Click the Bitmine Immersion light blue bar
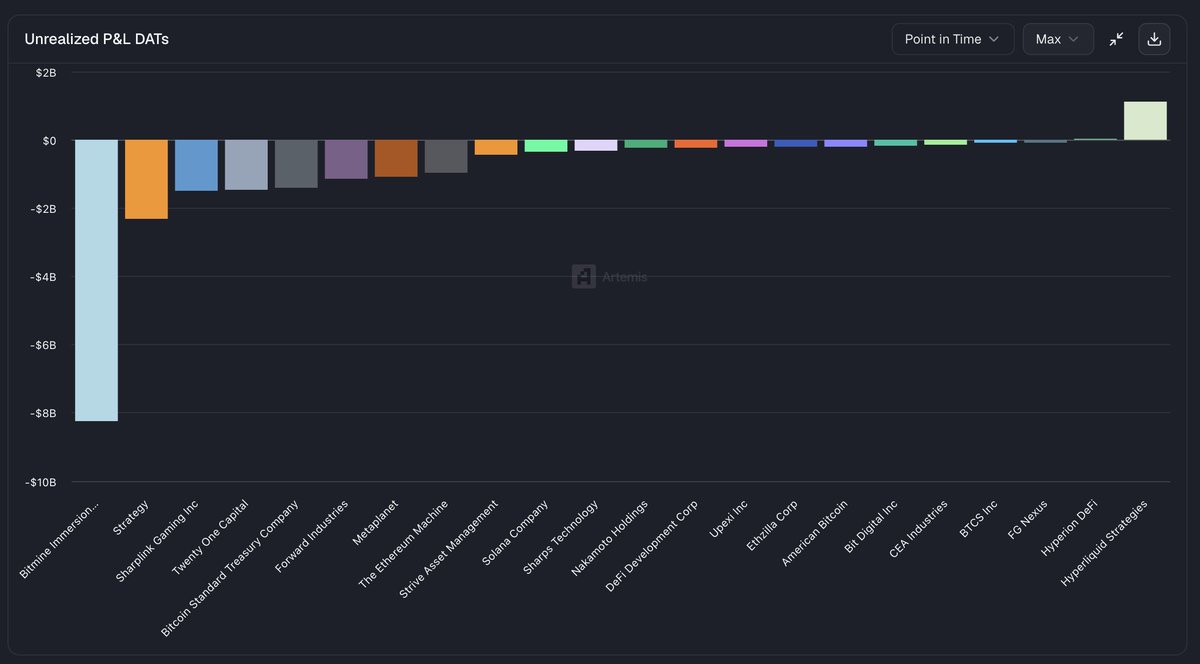The height and width of the screenshot is (664, 1200). (96, 281)
